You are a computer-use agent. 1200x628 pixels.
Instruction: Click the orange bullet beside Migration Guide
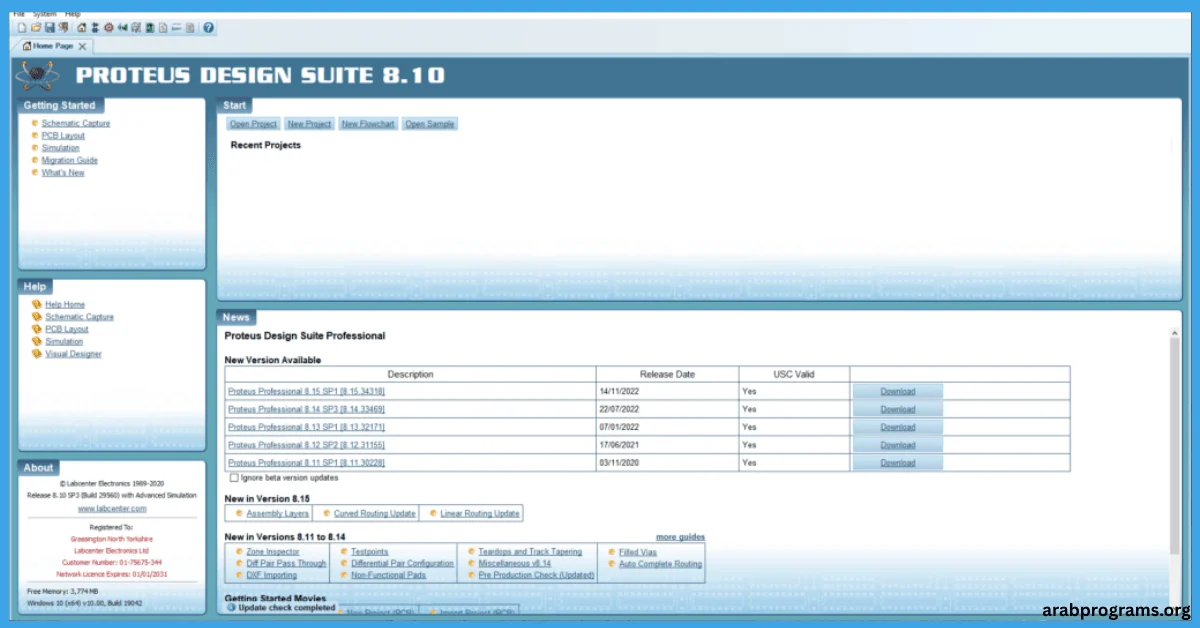[x=35, y=160]
